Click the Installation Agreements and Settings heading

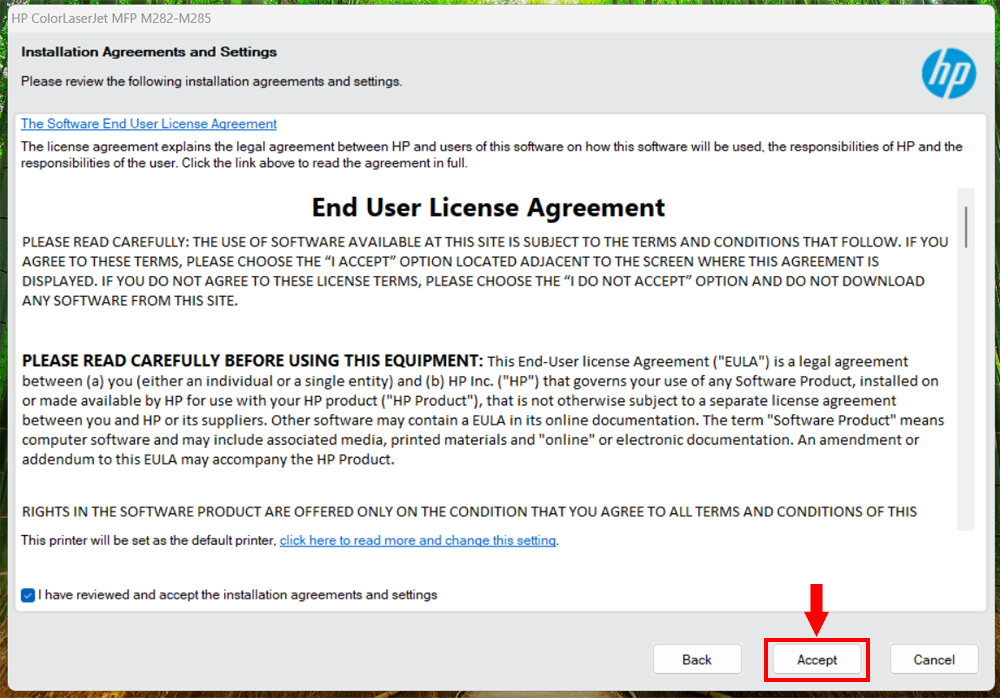click(149, 52)
